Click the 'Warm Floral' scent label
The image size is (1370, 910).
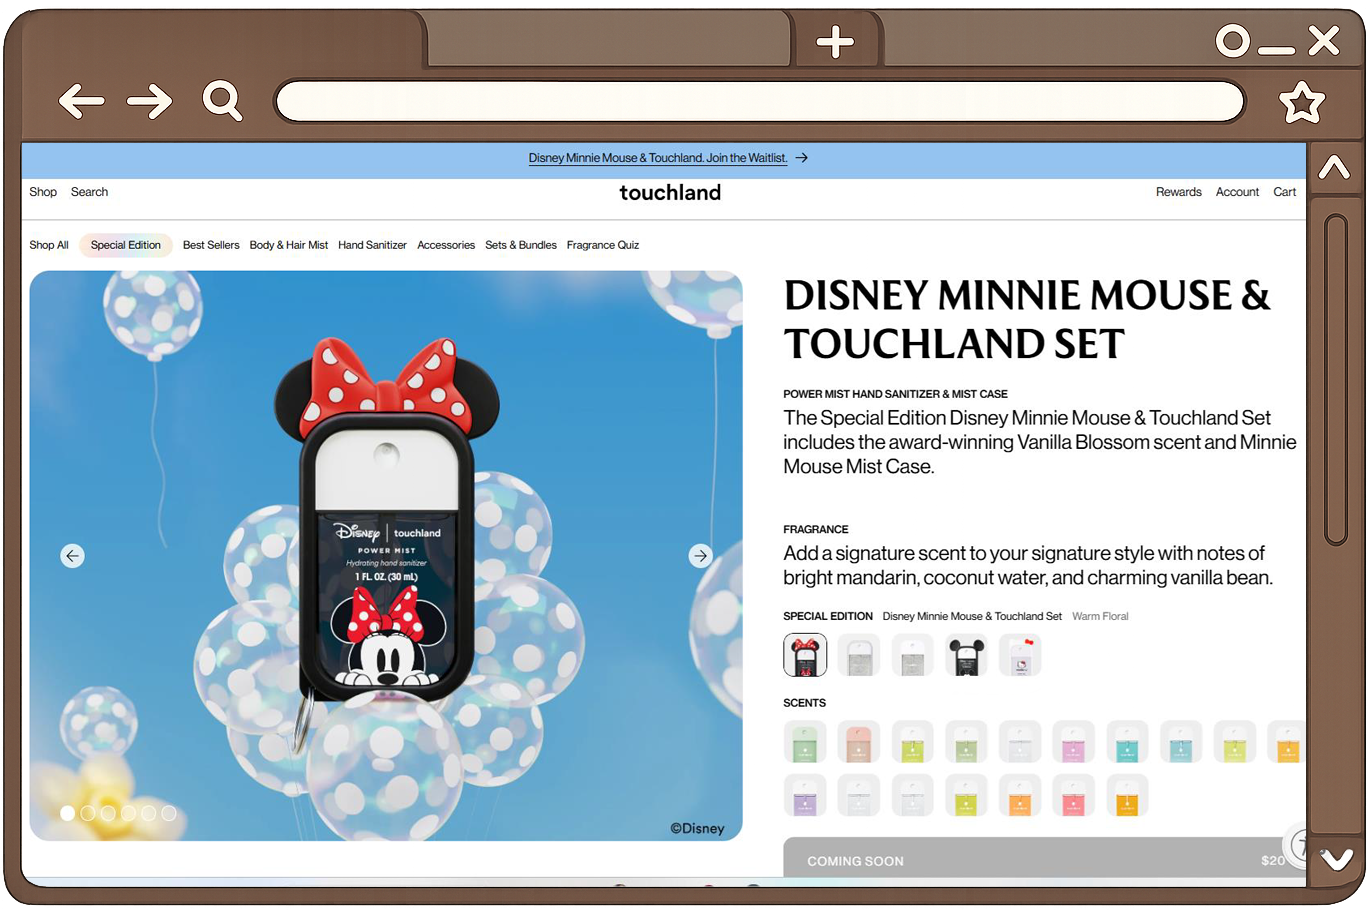(1100, 616)
